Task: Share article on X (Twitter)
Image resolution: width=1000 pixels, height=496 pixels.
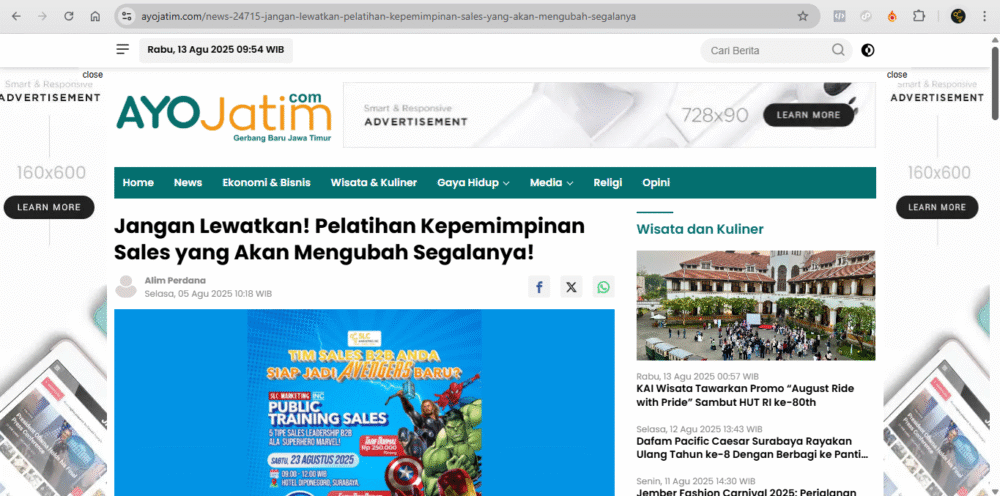Action: click(571, 287)
